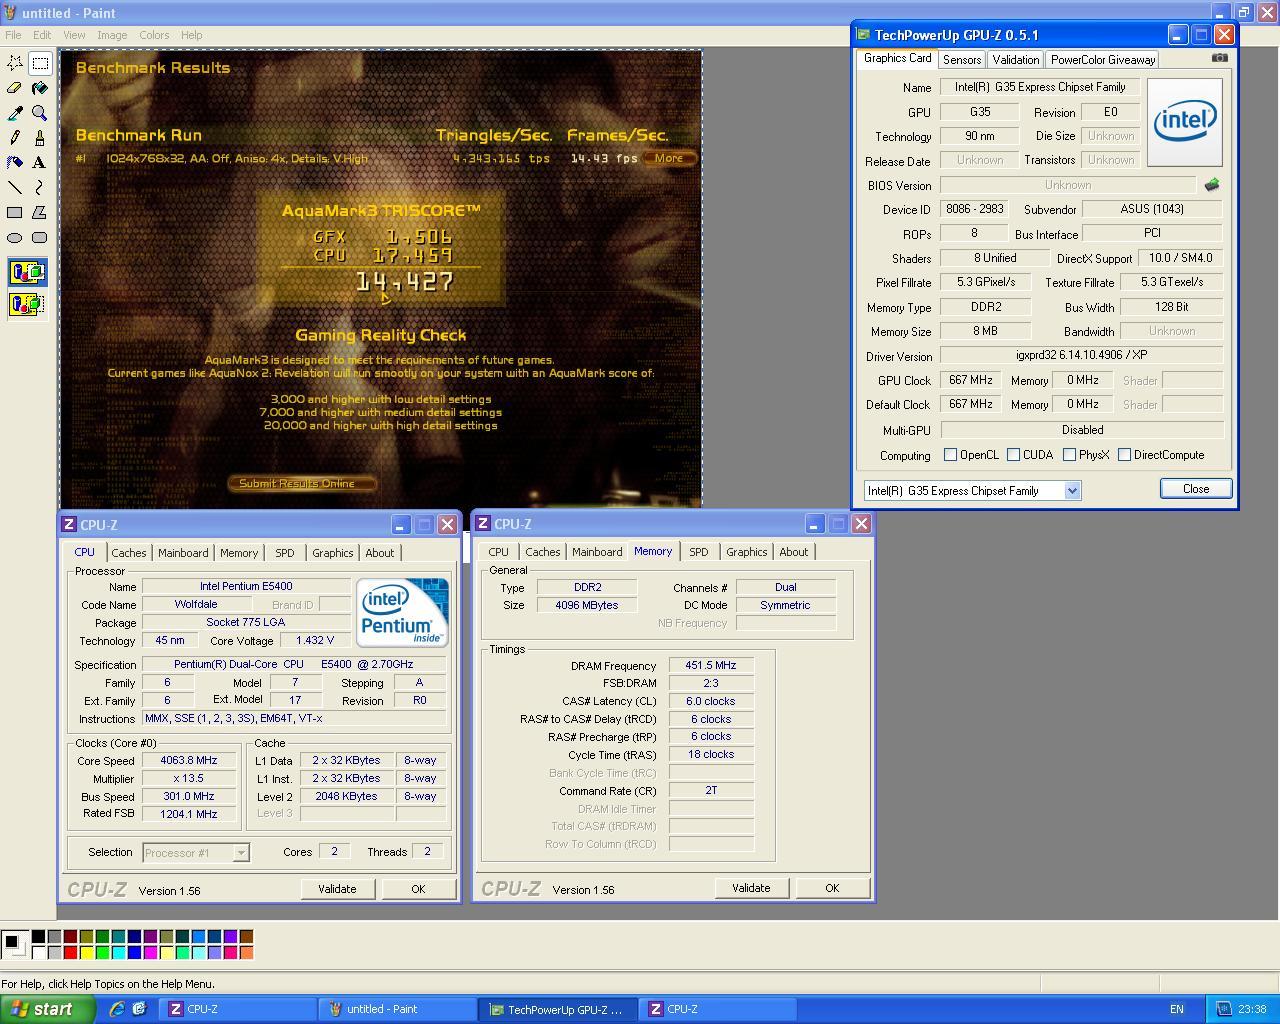Switch to the Validation tab in GPU-Z

[1016, 60]
